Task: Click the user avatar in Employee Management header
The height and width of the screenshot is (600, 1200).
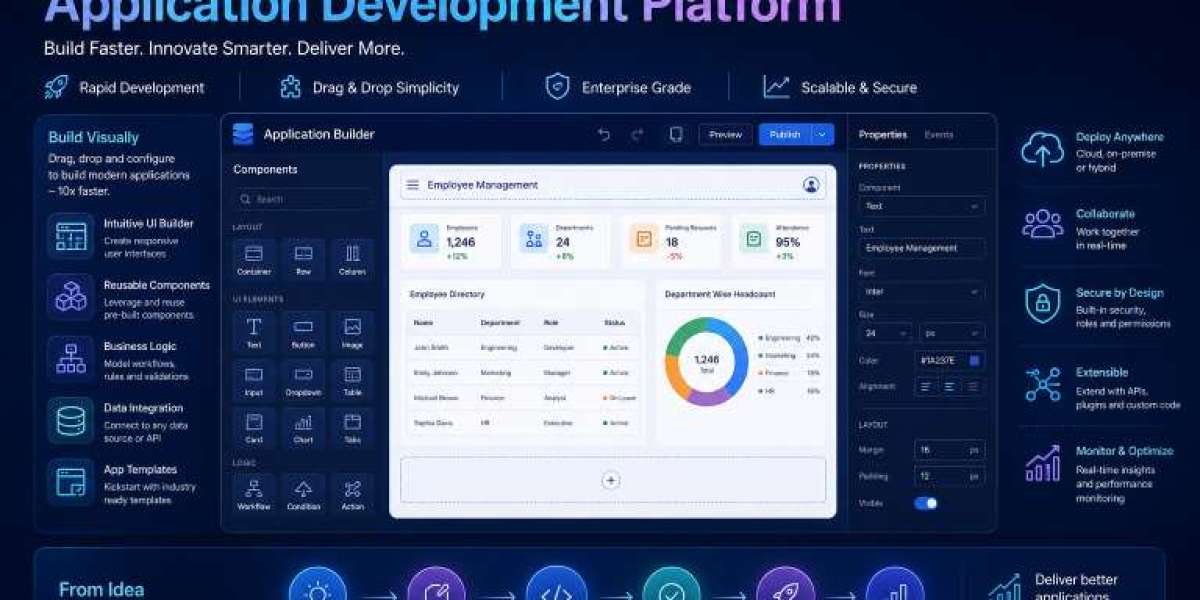Action: point(811,185)
